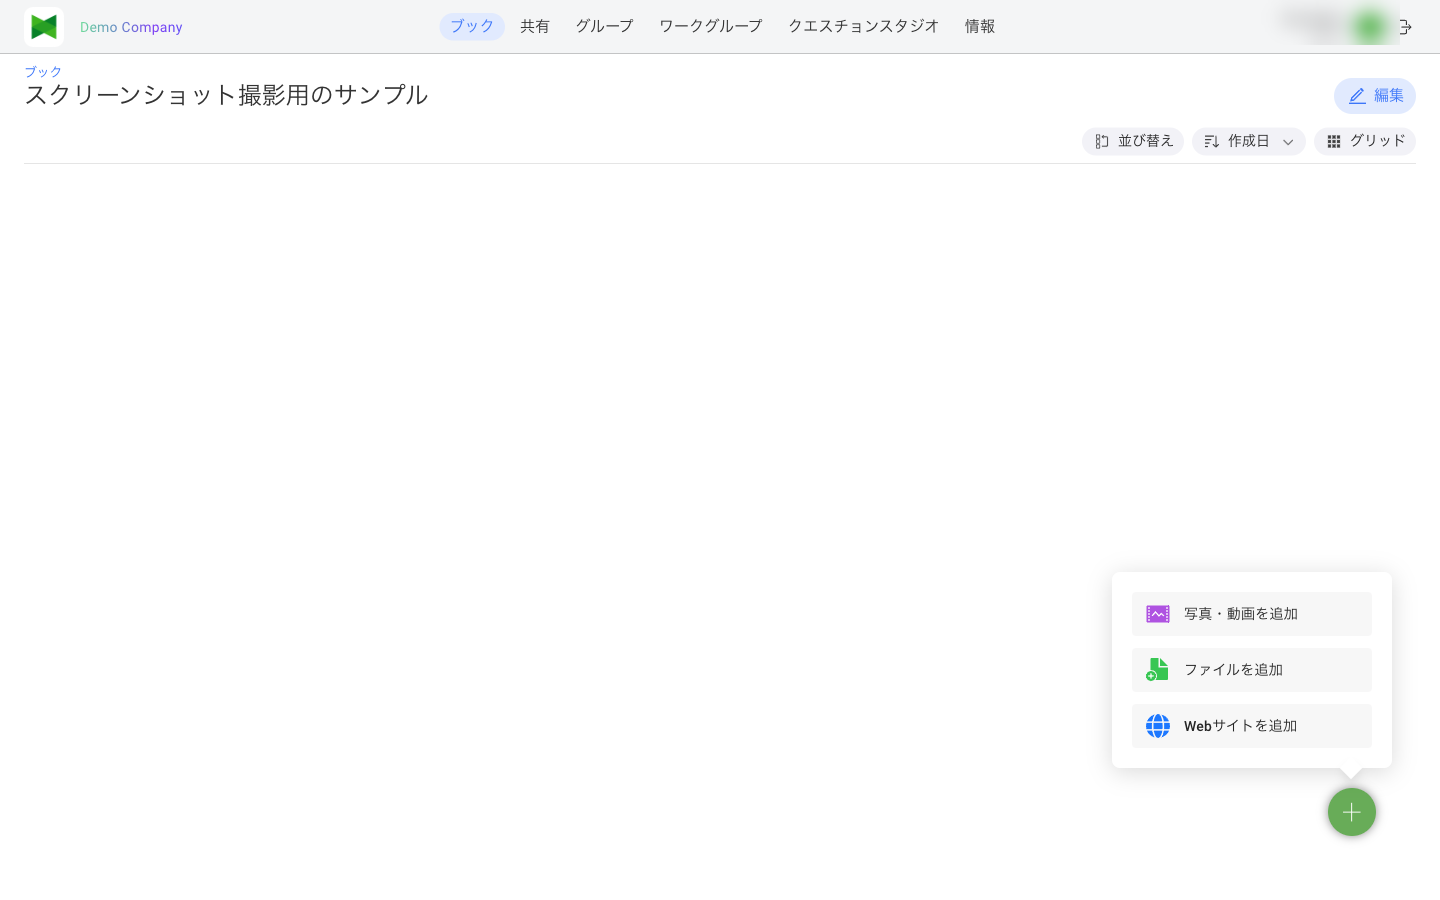The width and height of the screenshot is (1440, 900).
Task: Open the 作成日 sort dropdown
Action: point(1249,141)
